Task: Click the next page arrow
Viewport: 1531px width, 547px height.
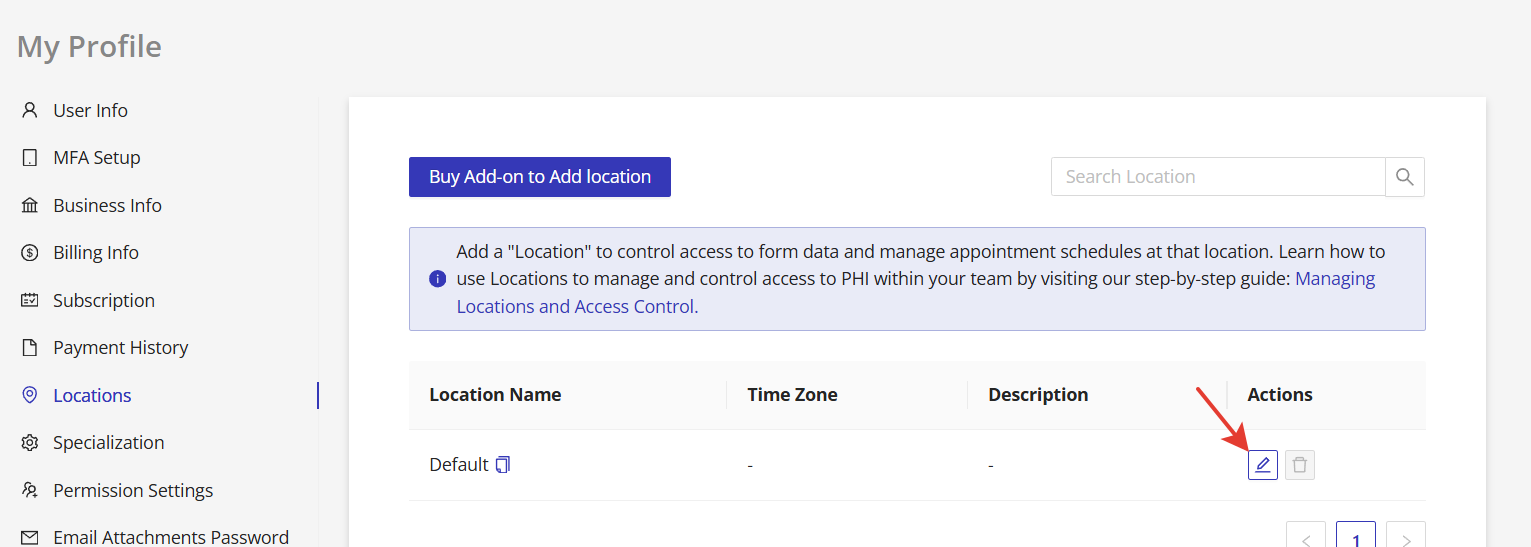Action: click(1405, 537)
